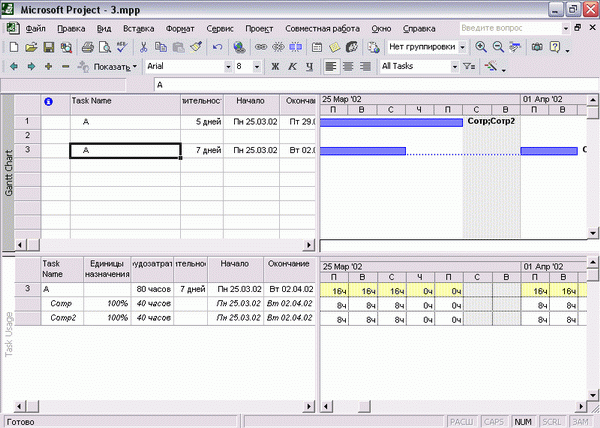Image resolution: width=600 pixels, height=428 pixels.
Task: Open the Совместная работа menu
Action: tap(322, 29)
